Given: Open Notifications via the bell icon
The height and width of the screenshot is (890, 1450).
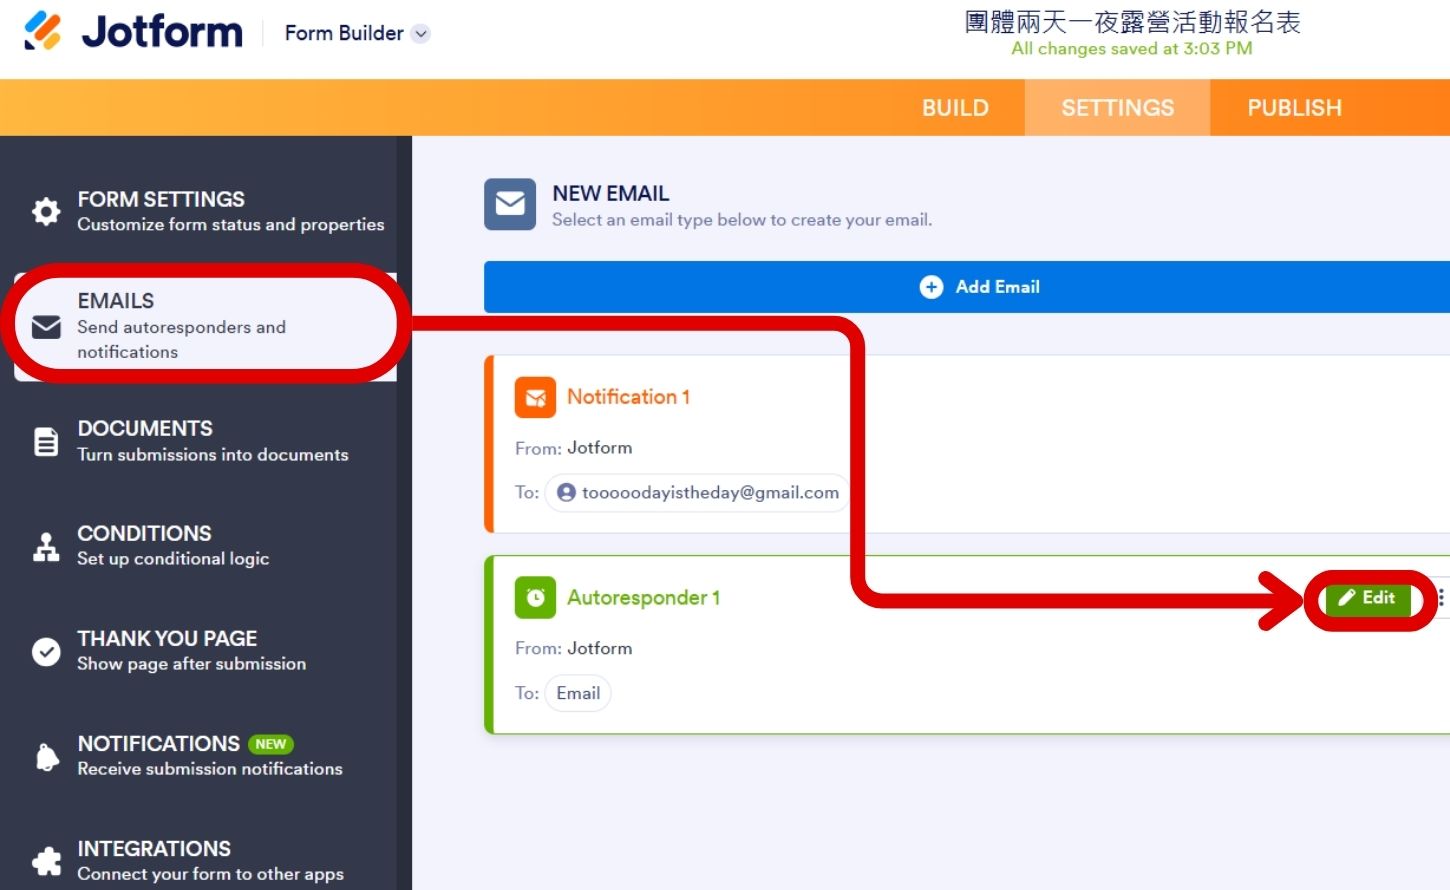Looking at the screenshot, I should click(46, 756).
